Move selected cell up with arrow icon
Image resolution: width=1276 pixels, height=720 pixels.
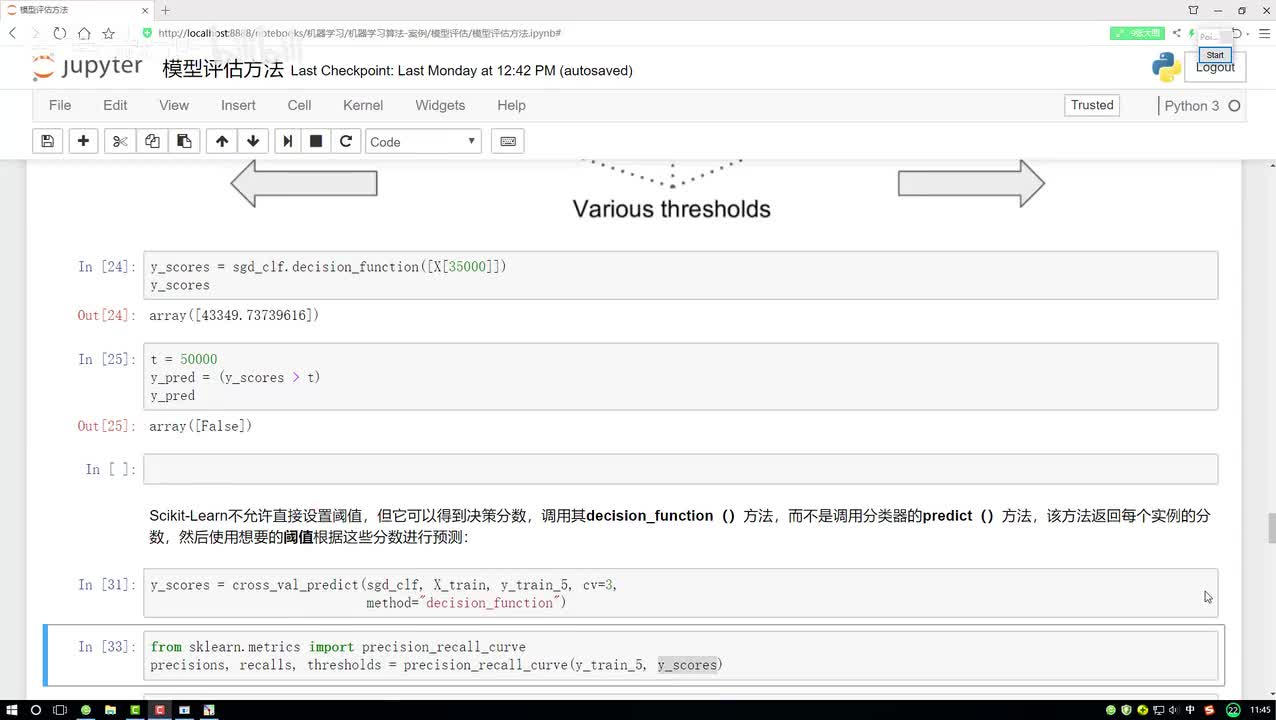tap(222, 141)
